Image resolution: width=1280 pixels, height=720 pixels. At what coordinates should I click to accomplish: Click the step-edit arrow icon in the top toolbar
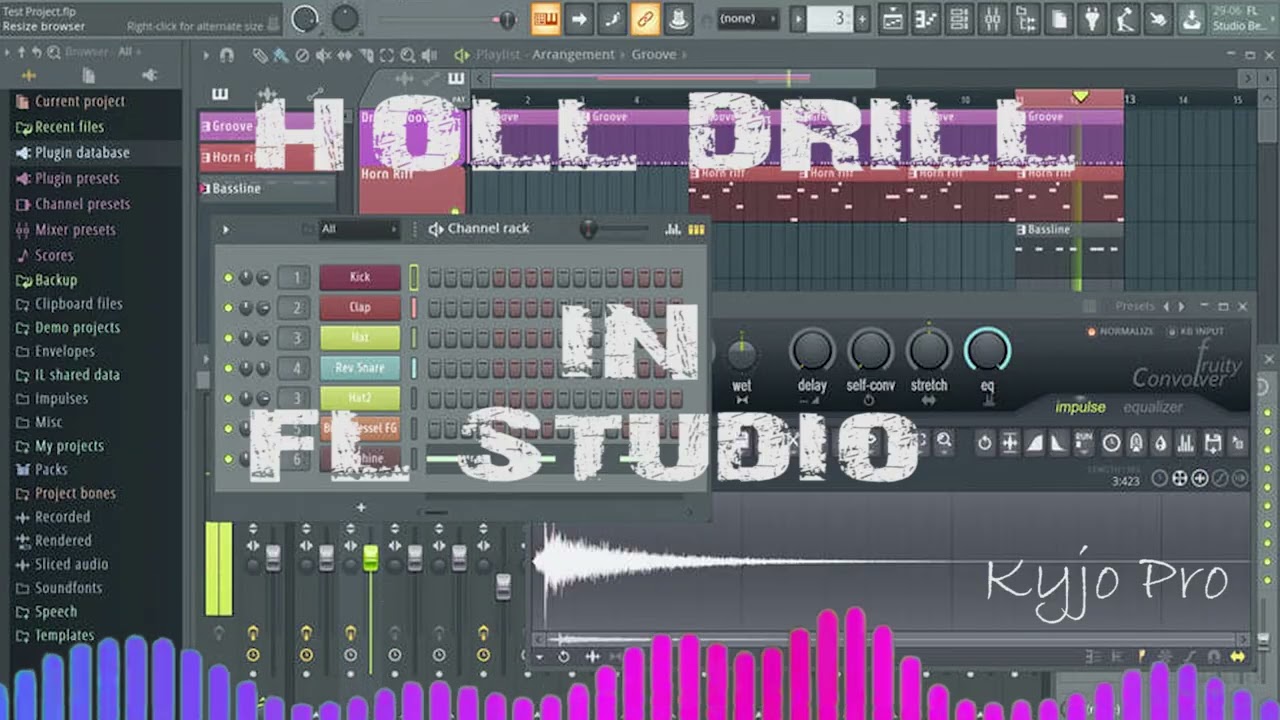pos(579,18)
